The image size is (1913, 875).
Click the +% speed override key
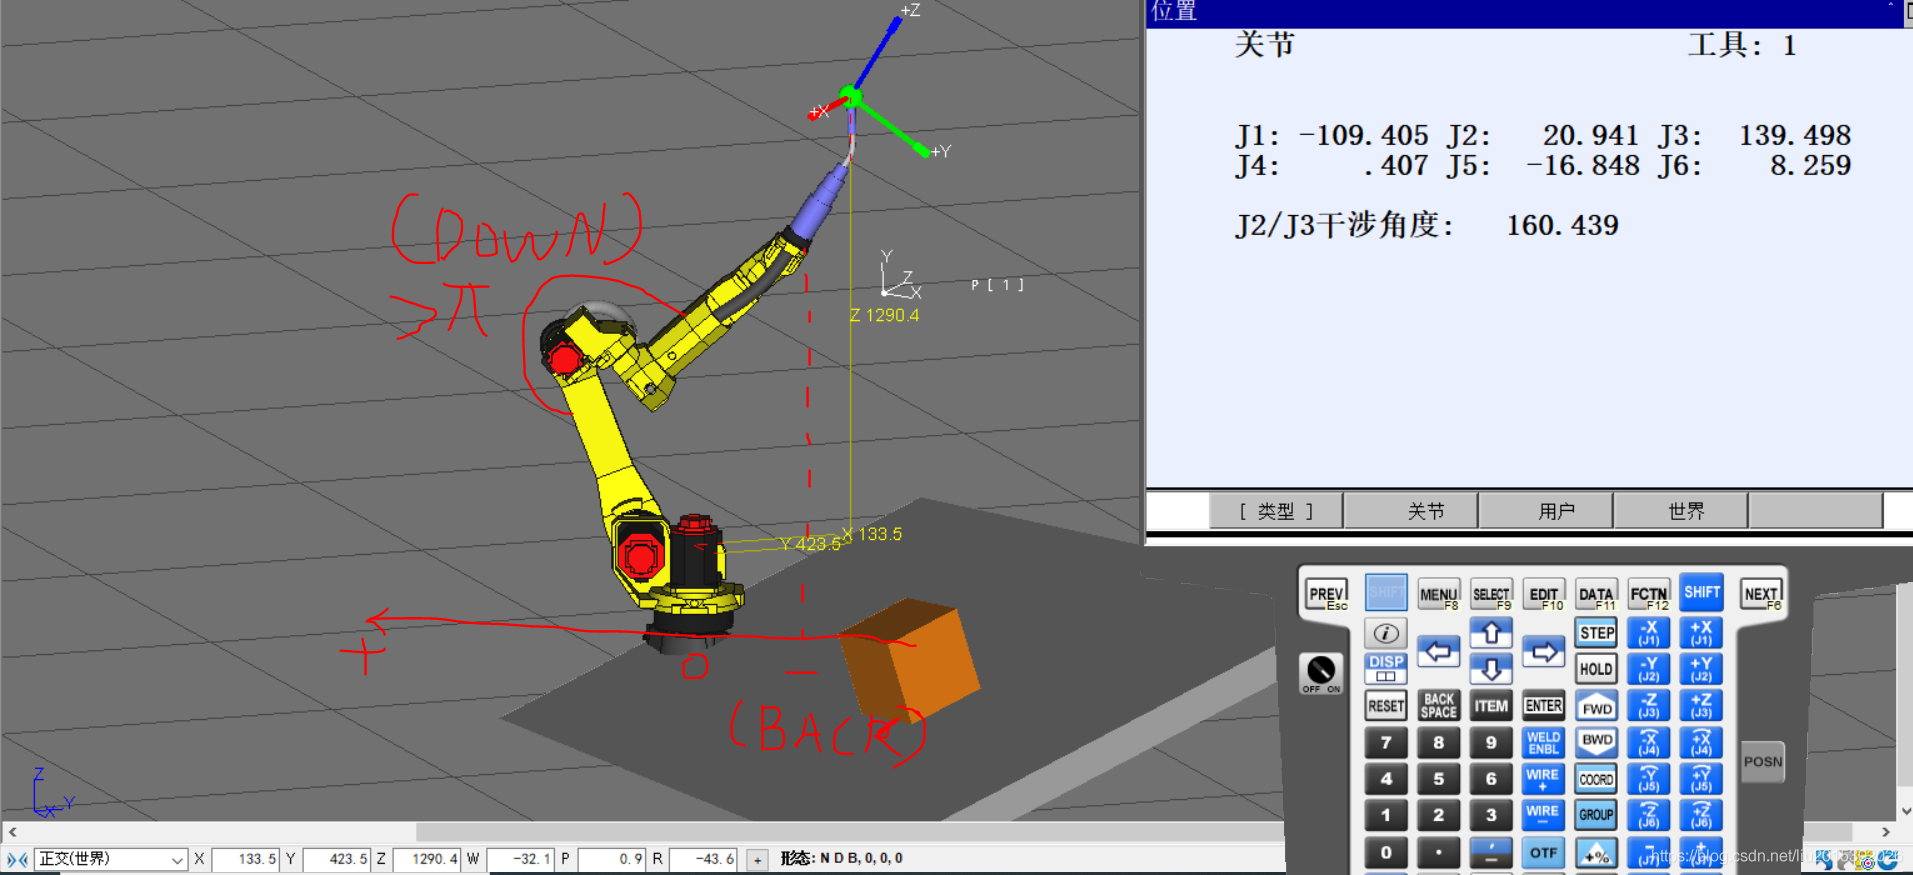pyautogui.click(x=1596, y=852)
